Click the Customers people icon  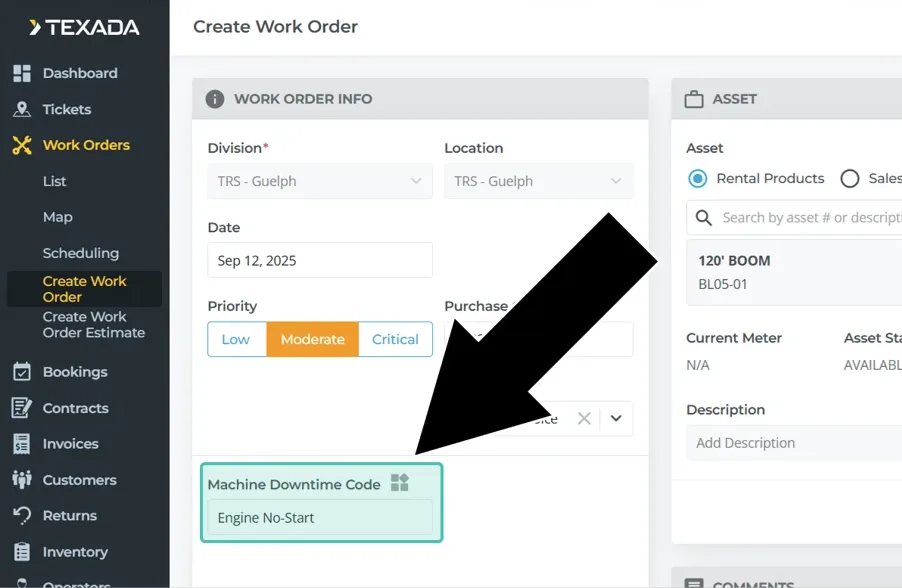point(22,480)
